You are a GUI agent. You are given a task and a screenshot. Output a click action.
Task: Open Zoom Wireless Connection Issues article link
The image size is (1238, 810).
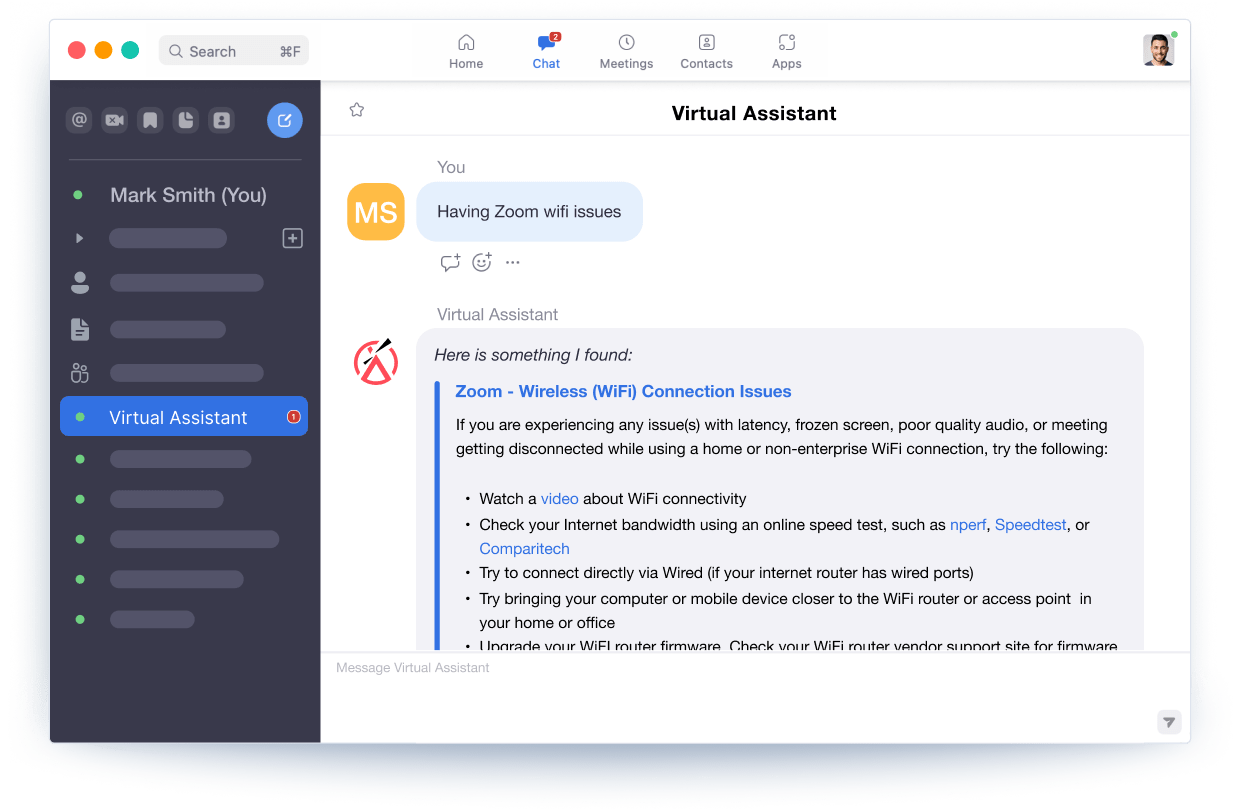pyautogui.click(x=623, y=391)
